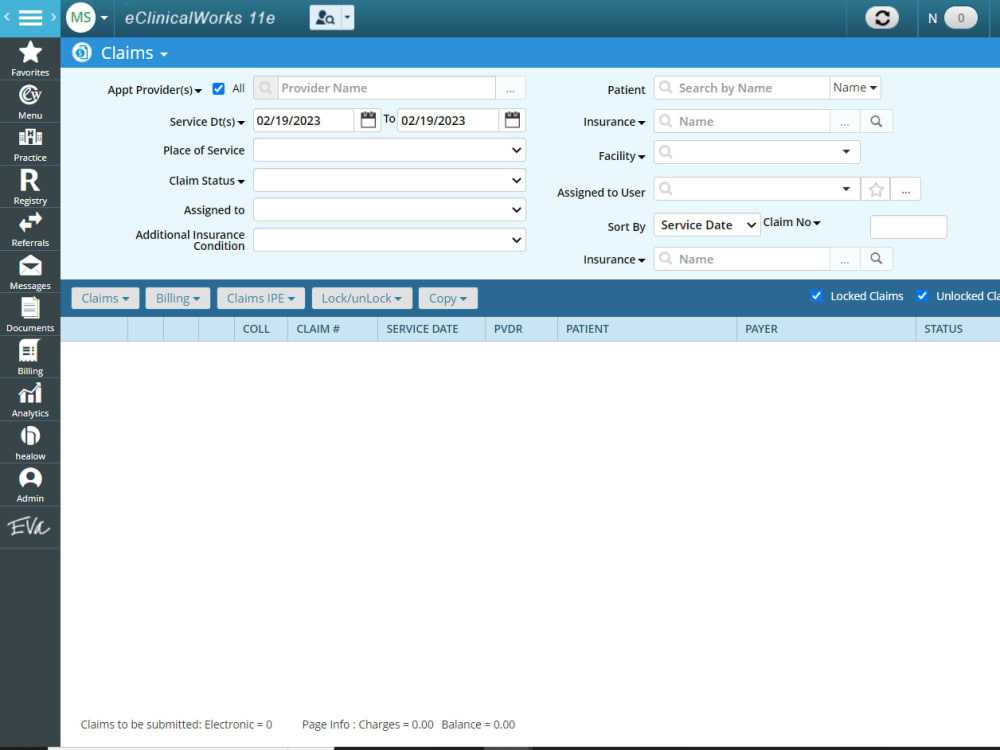Click ellipsis beside Assigned to User
The image size is (1000, 750).
[906, 189]
